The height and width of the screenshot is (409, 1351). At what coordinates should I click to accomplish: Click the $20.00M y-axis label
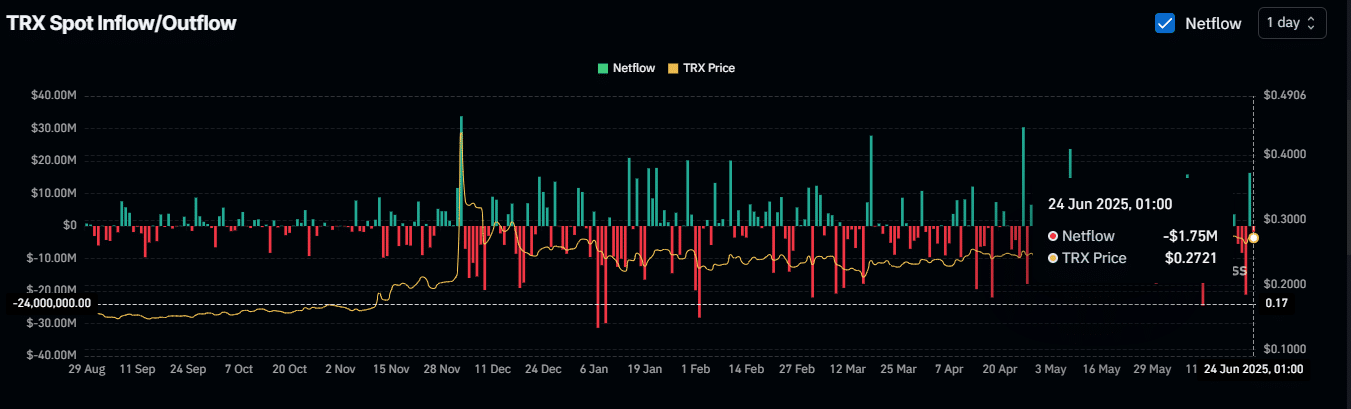coord(54,160)
